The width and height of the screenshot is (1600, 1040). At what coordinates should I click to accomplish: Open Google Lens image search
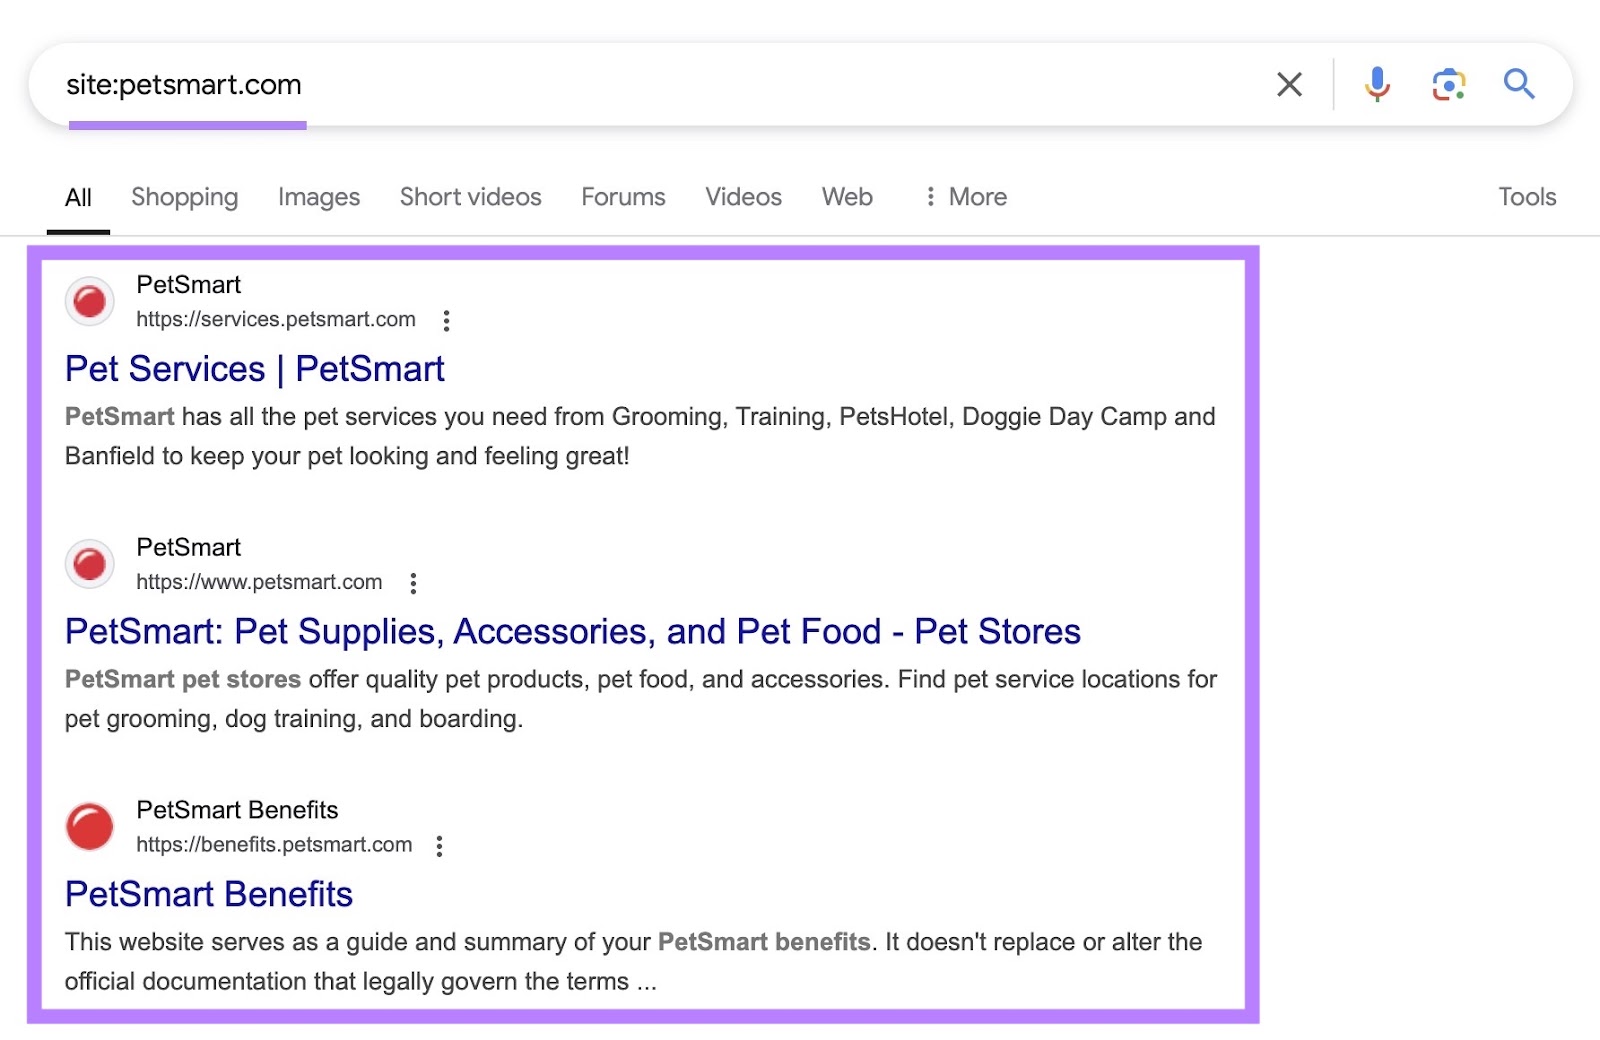(1447, 84)
